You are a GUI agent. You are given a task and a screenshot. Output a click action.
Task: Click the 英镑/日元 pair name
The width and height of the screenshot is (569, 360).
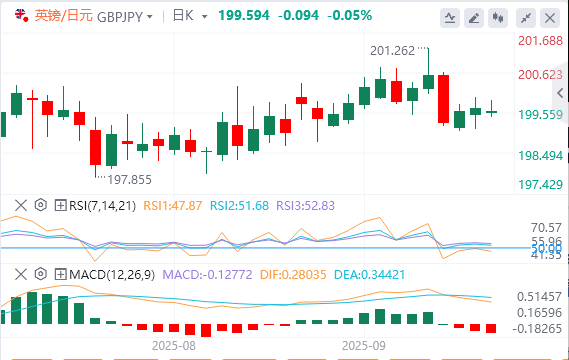pos(64,16)
